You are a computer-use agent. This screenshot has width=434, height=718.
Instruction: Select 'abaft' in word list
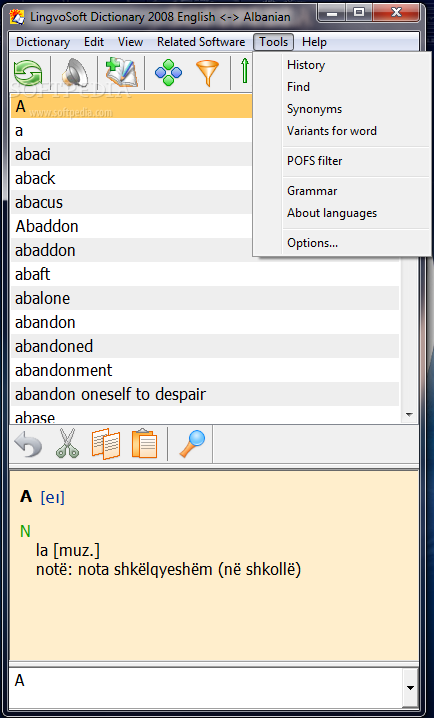click(x=205, y=274)
